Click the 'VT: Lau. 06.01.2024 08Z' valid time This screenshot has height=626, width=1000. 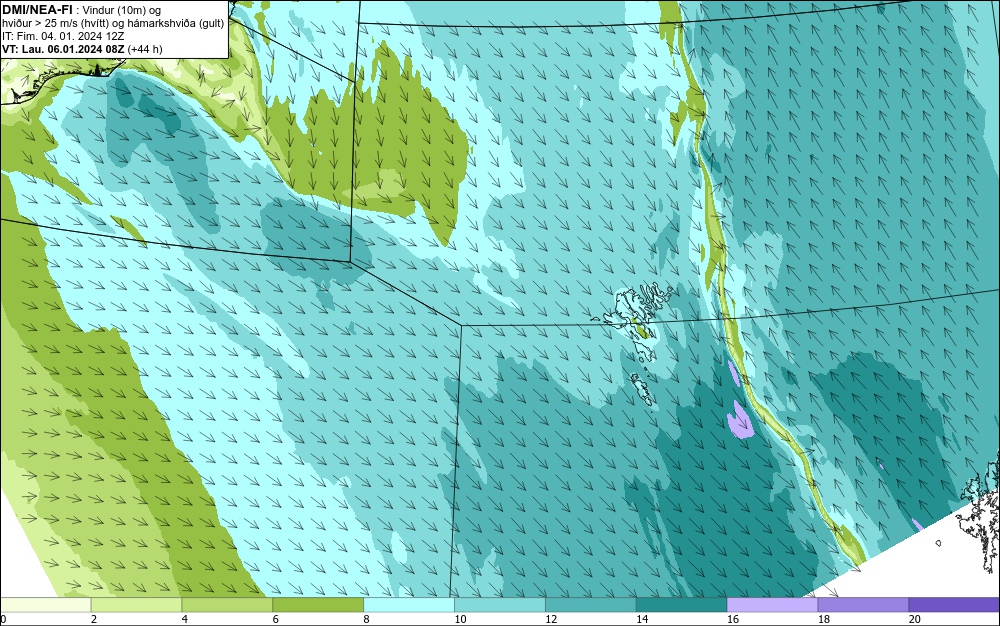(63, 50)
